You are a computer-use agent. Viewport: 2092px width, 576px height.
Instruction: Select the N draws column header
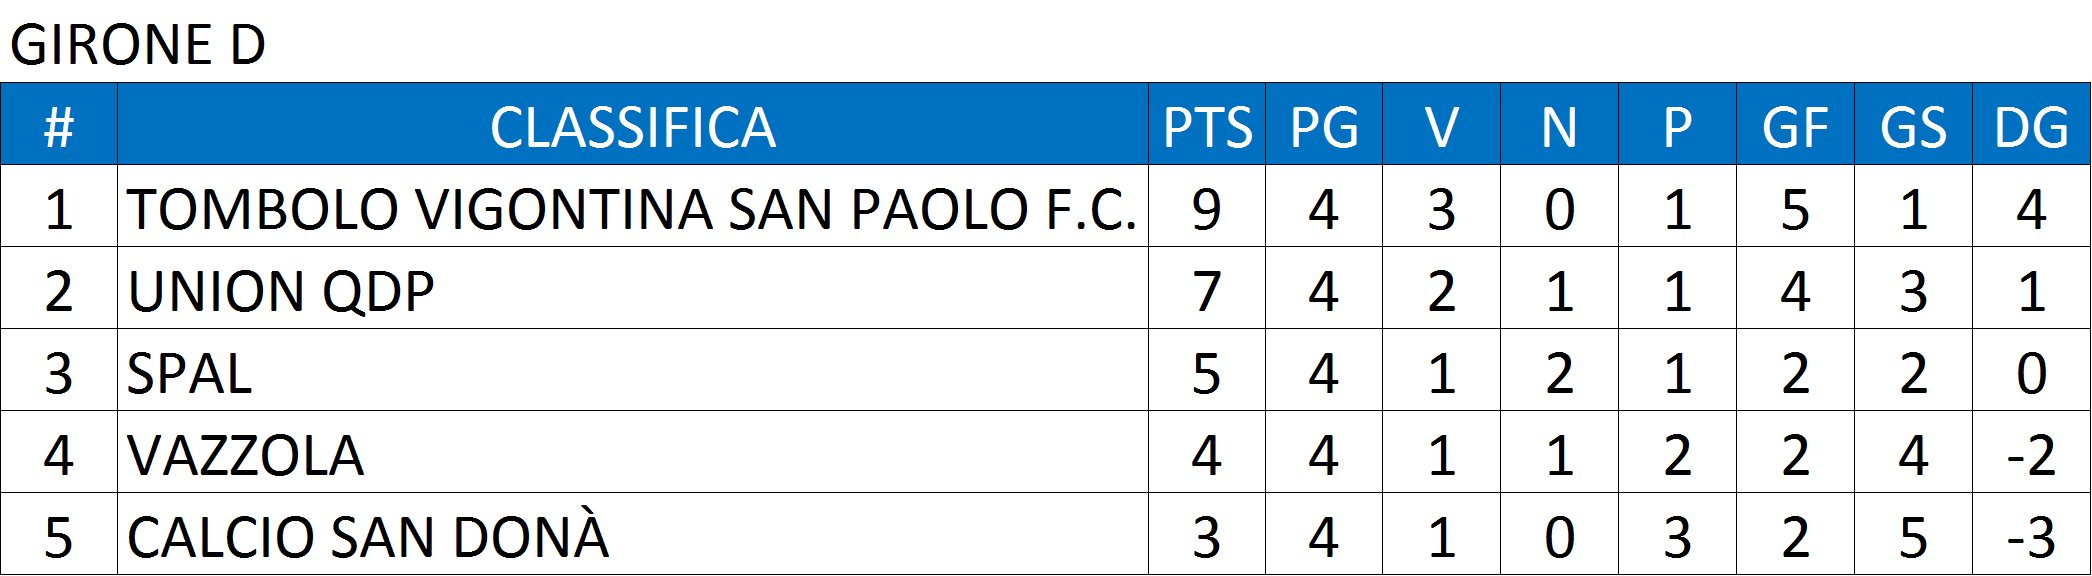coord(1559,125)
